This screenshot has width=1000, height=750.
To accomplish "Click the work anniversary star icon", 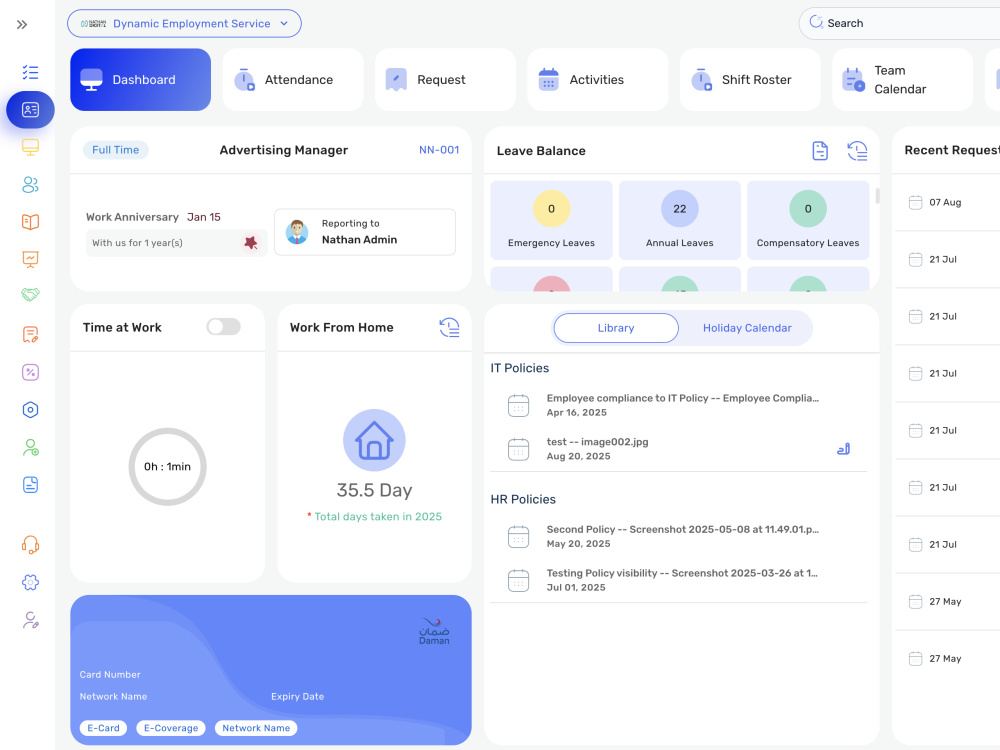I will pos(251,242).
